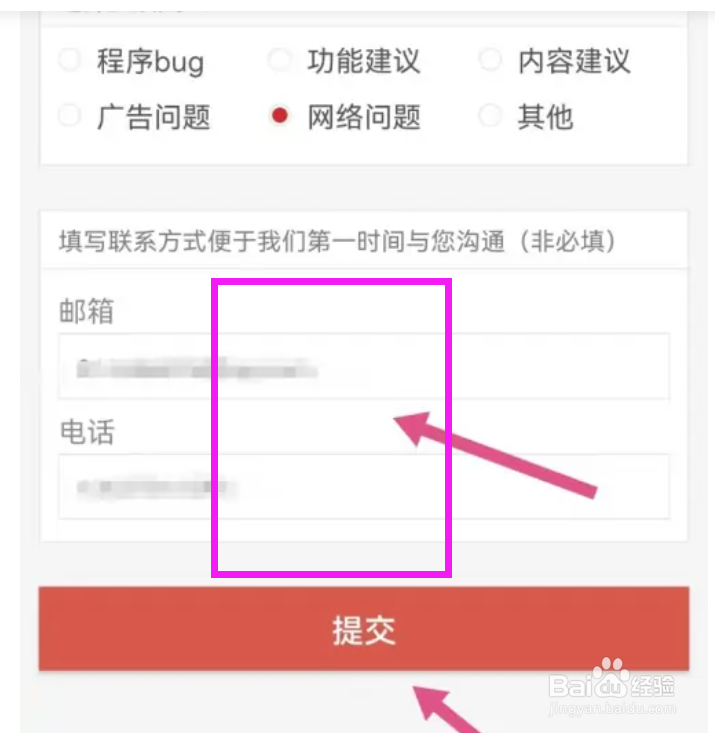This screenshot has width=715, height=733.
Task: Click the 内容建议 label text
Action: click(x=574, y=61)
